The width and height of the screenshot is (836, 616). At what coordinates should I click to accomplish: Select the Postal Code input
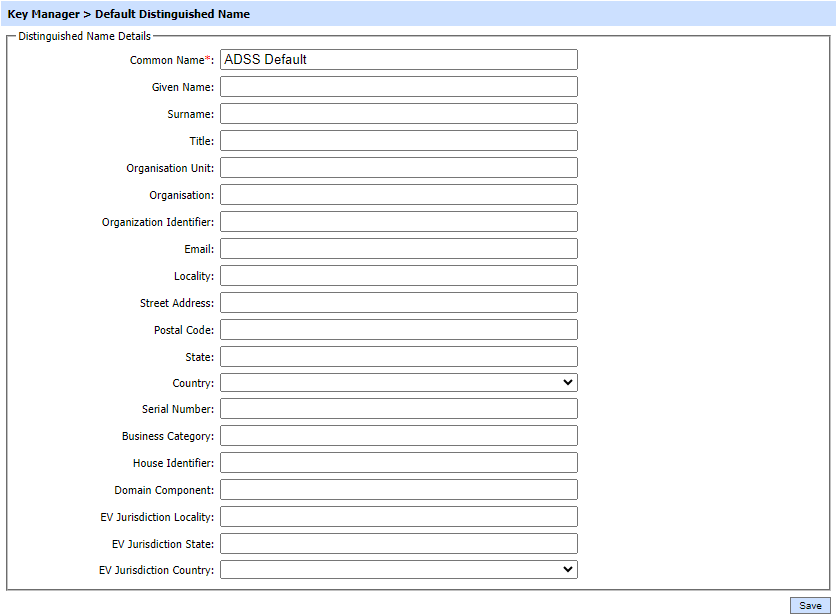(x=398, y=330)
